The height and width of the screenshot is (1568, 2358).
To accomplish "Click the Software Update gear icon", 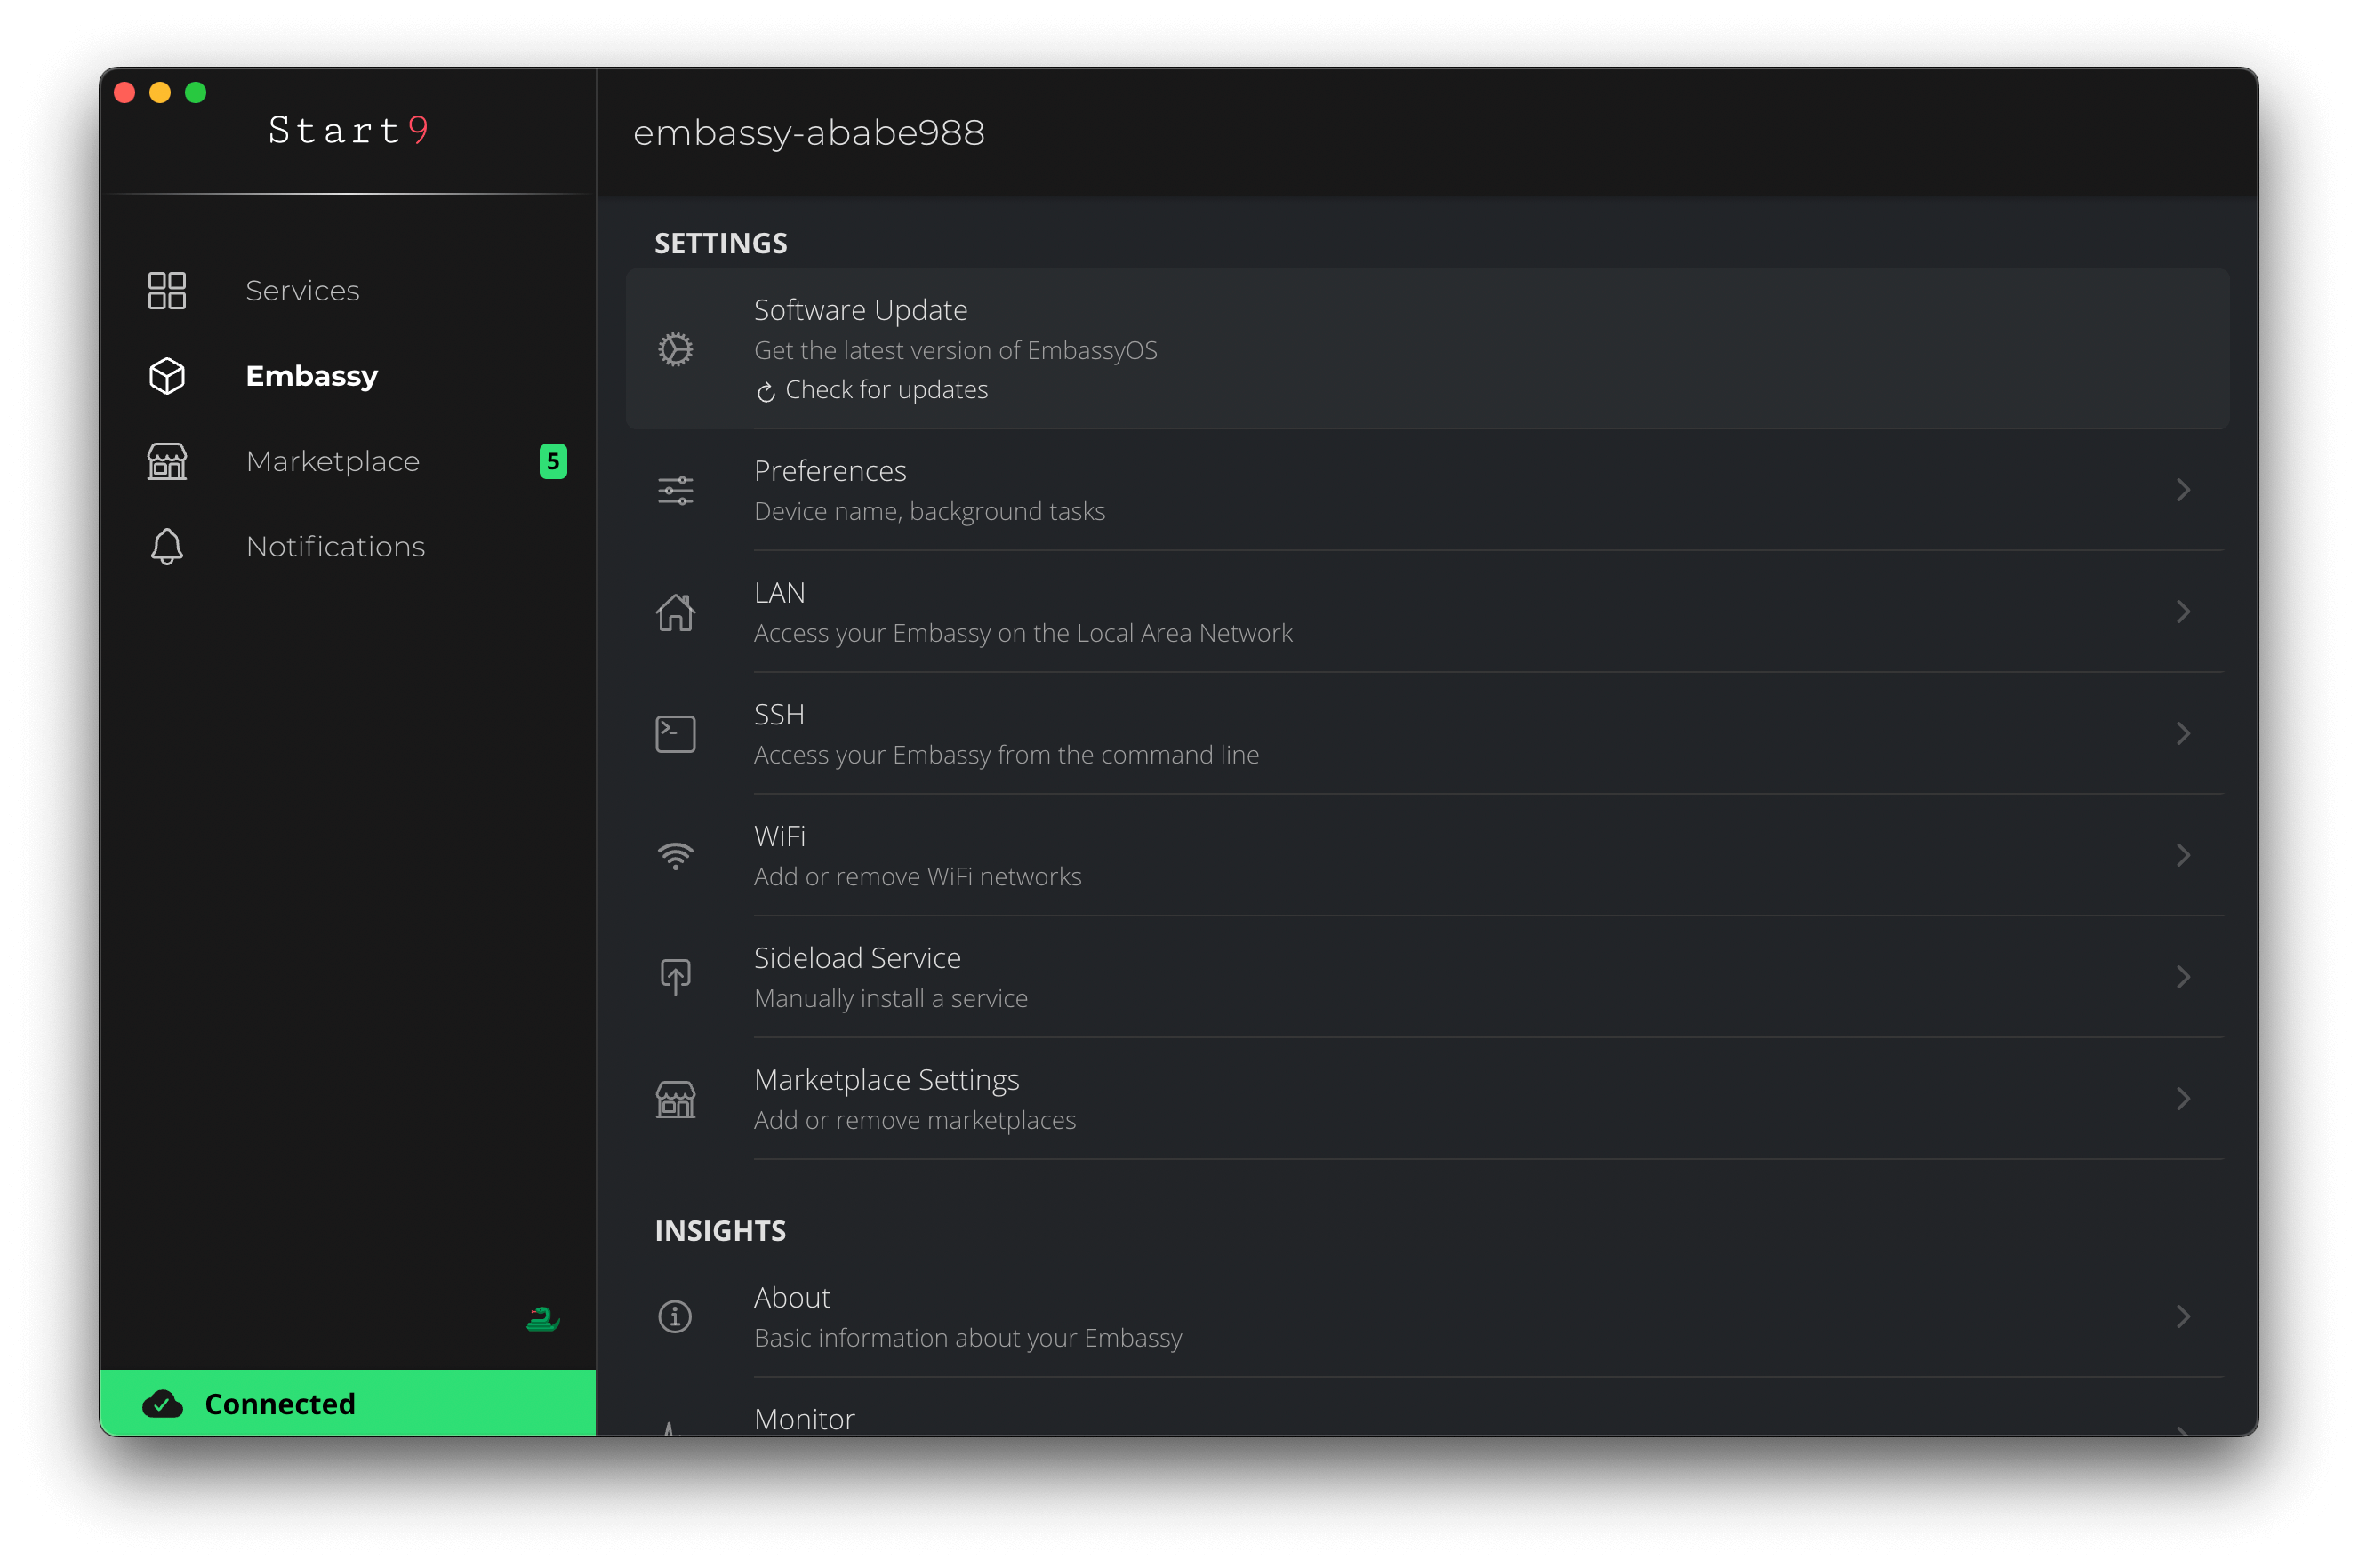I will [675, 349].
